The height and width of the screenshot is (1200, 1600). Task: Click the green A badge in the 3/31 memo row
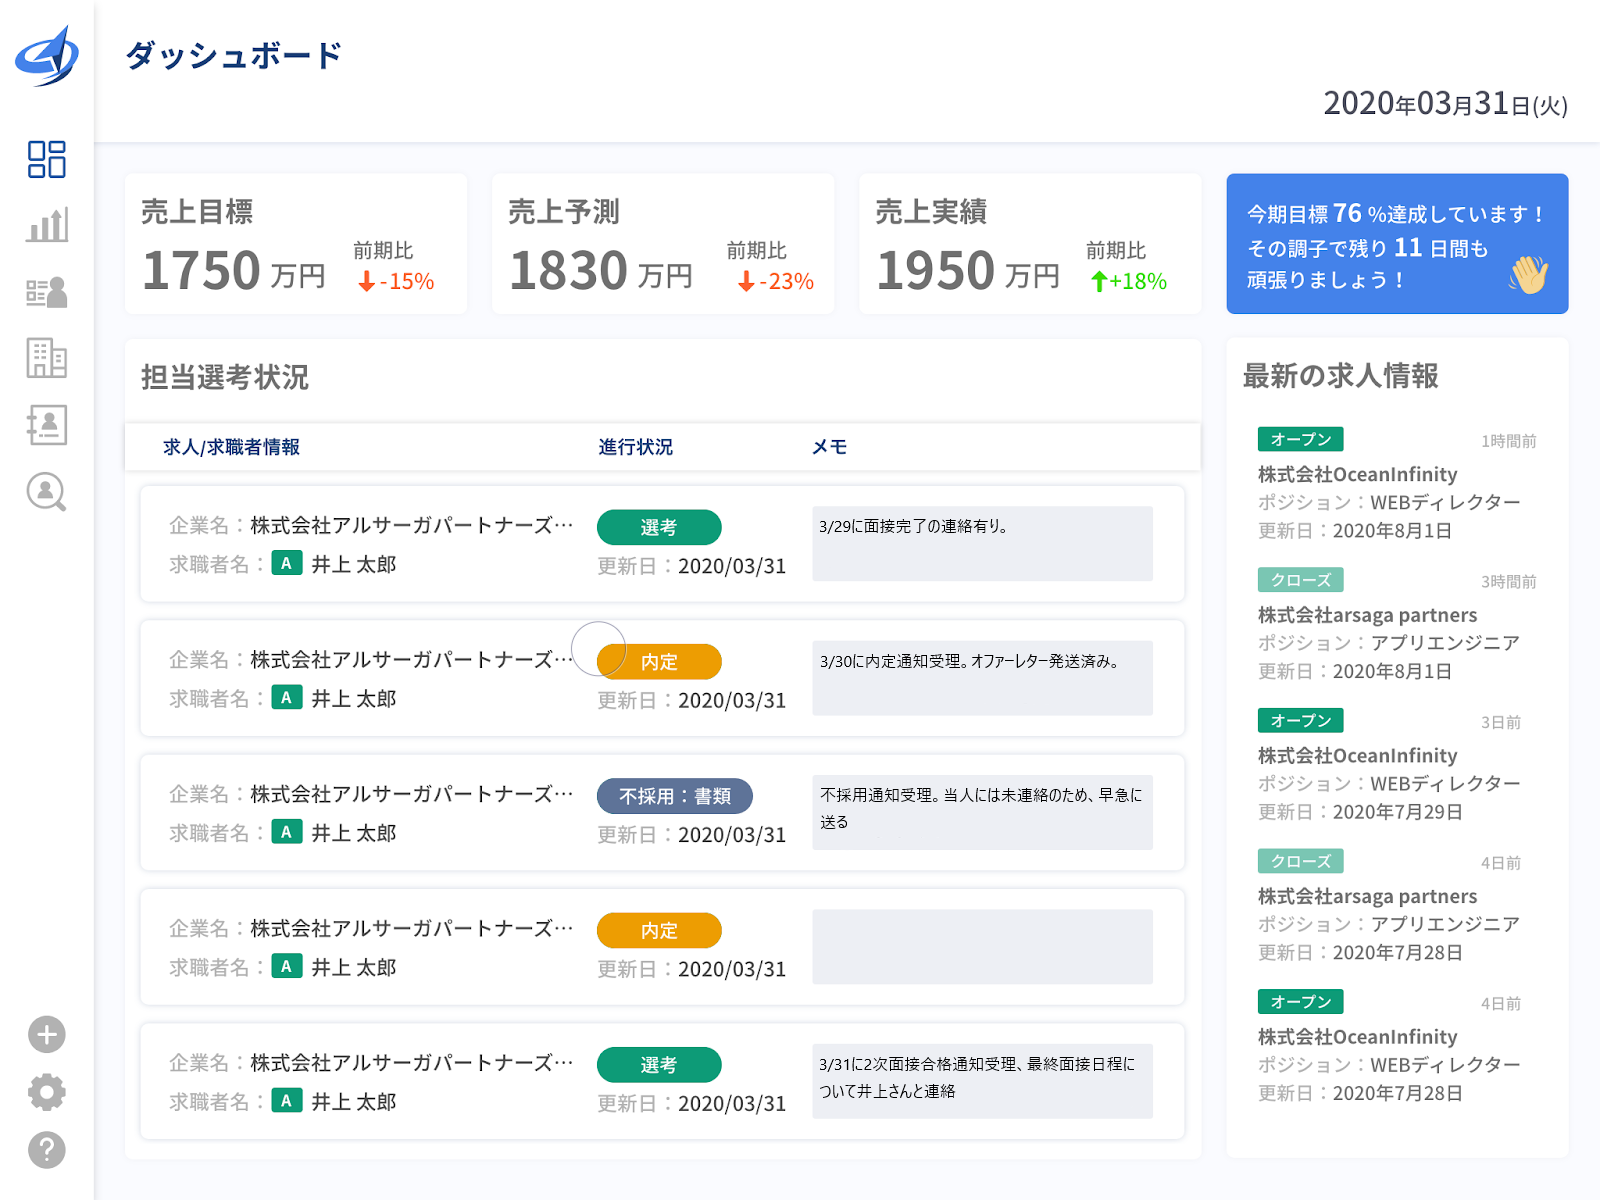(286, 1100)
